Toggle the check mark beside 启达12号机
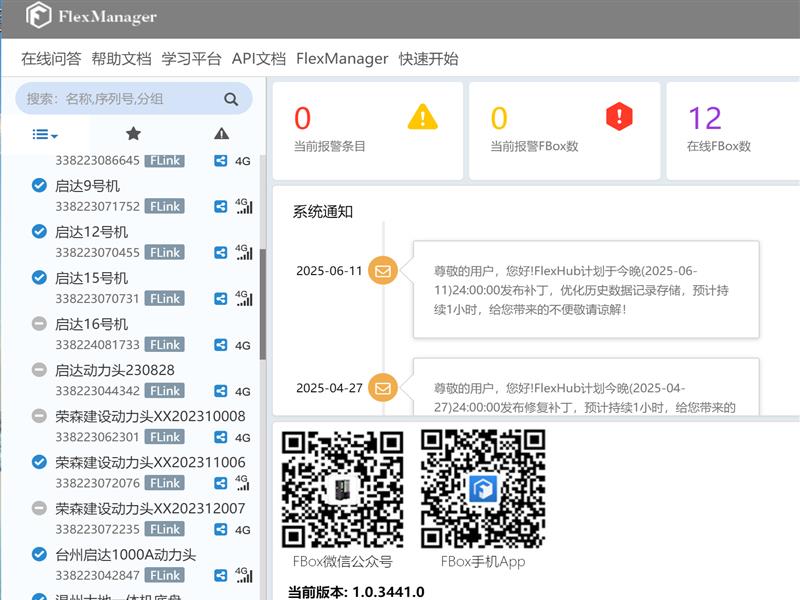The width and height of the screenshot is (800, 600). coord(39,231)
